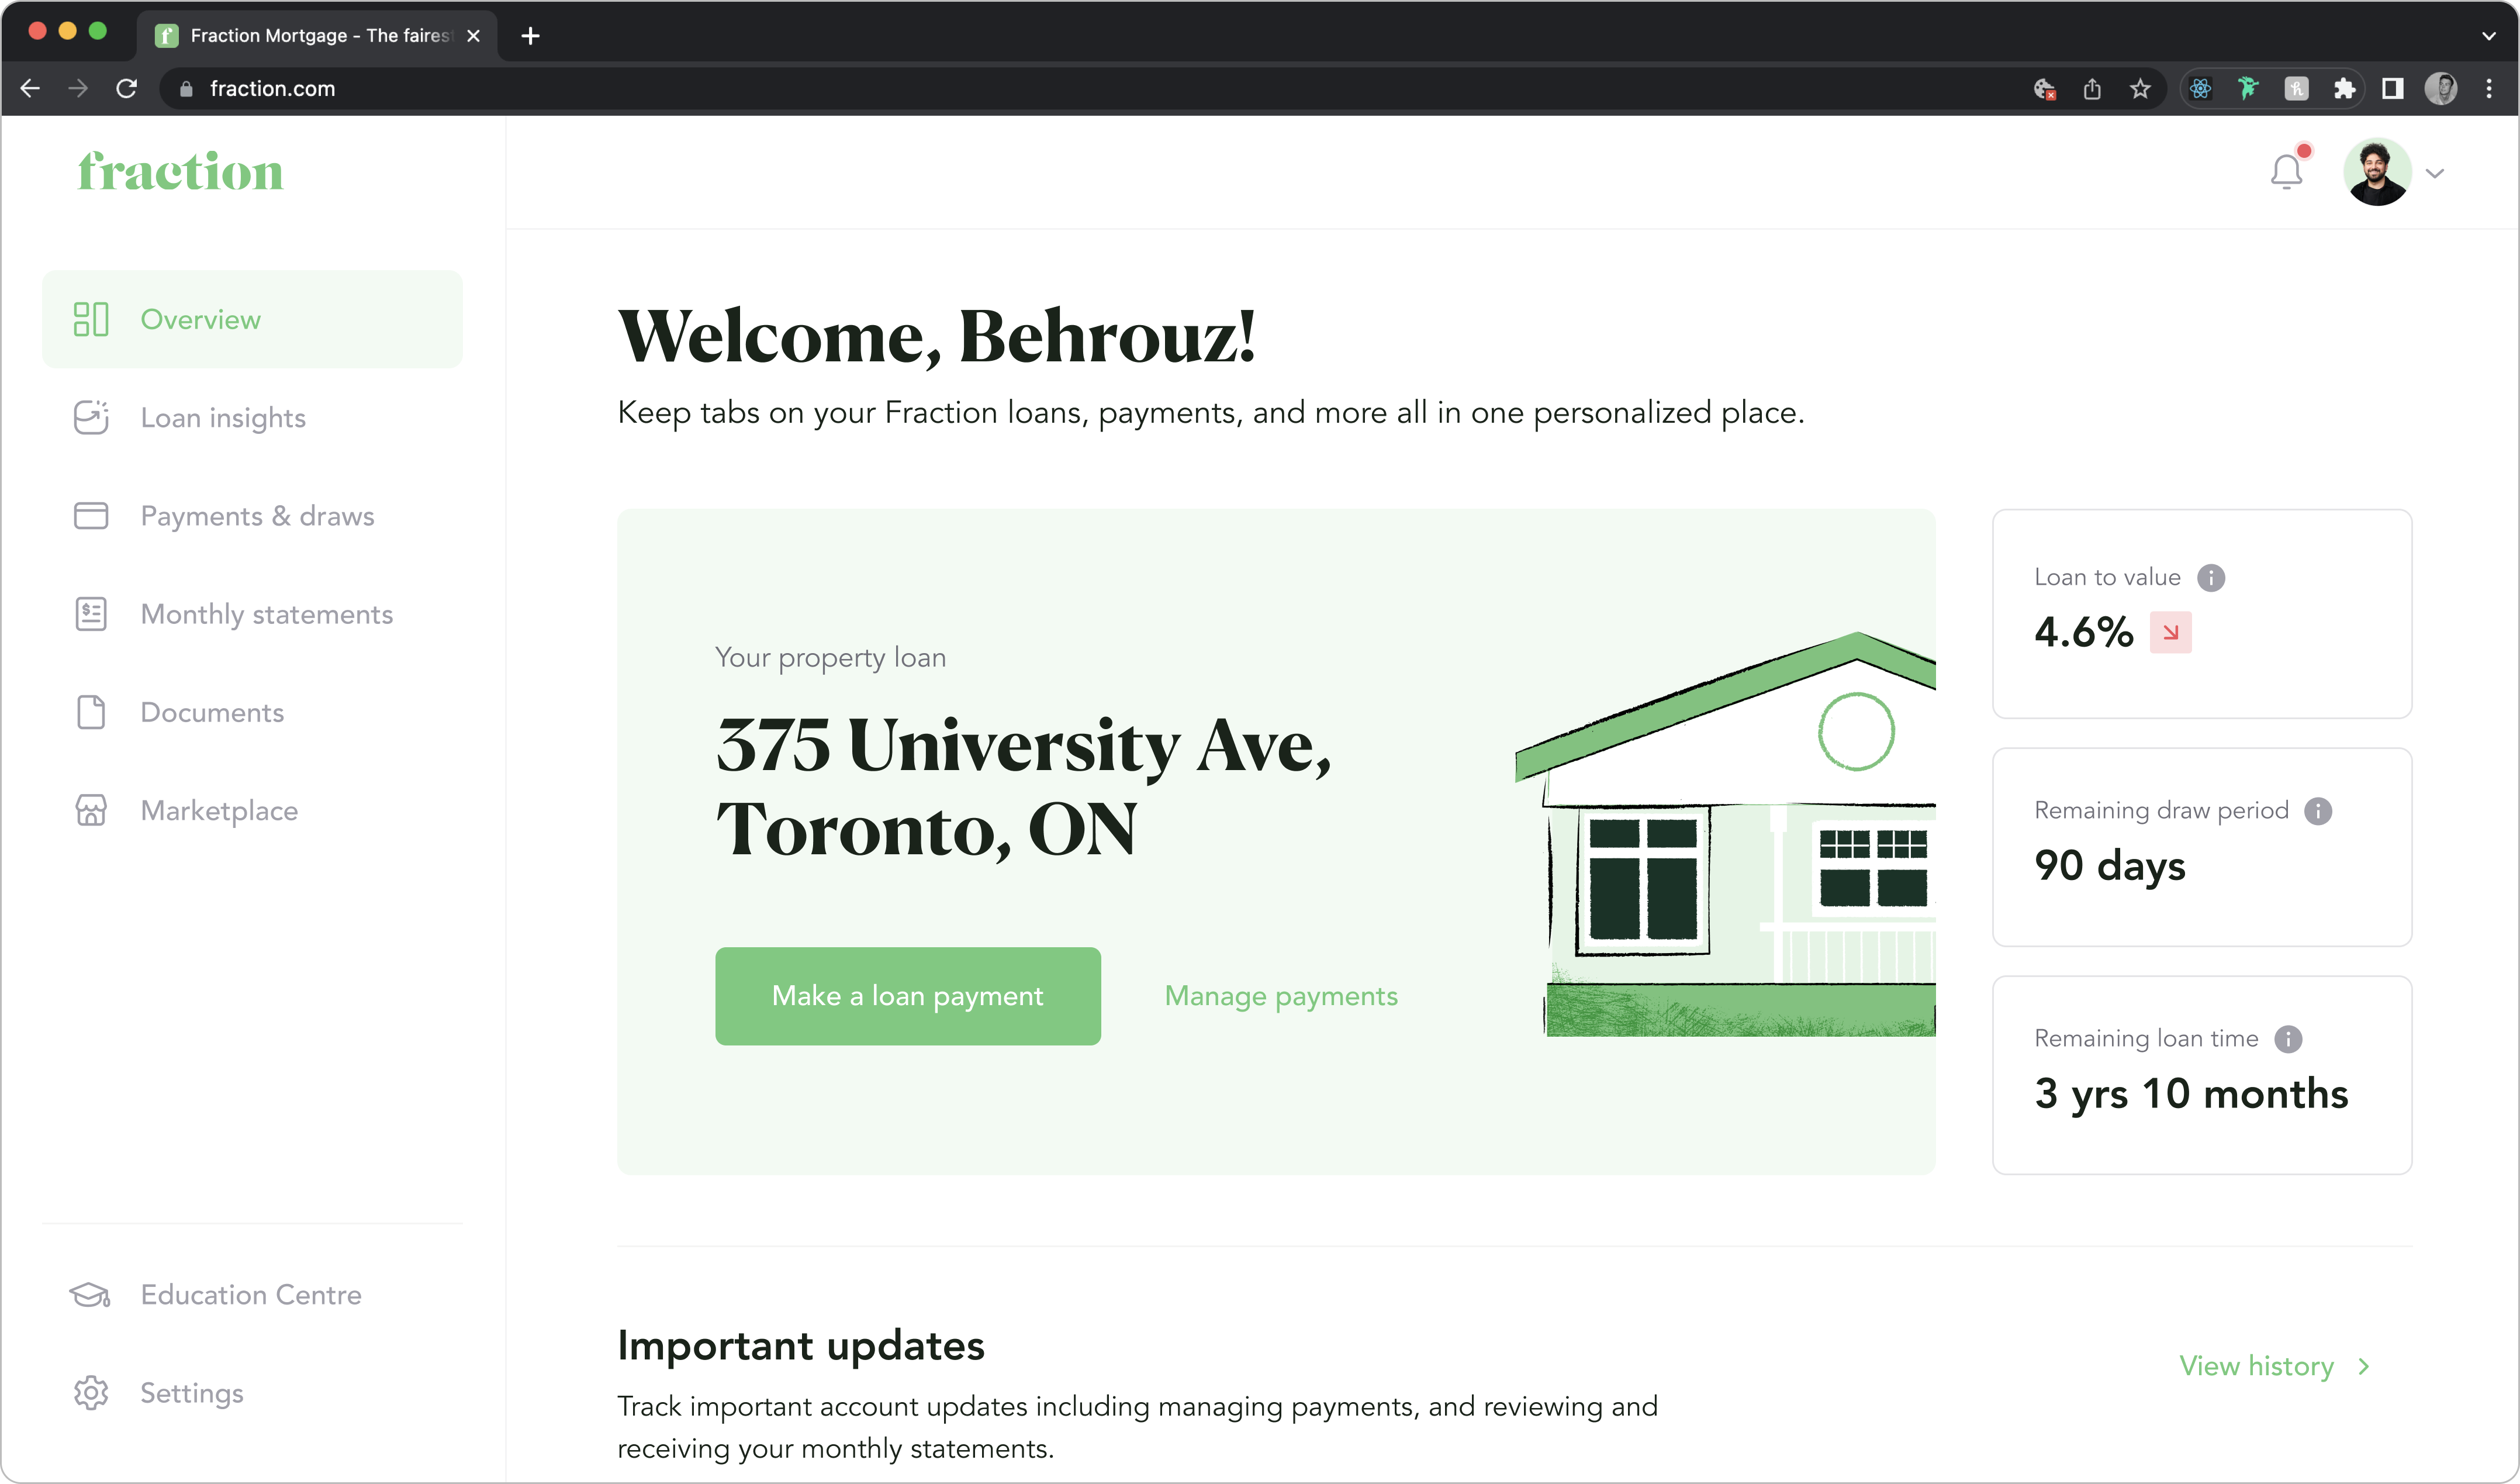
Task: Click the View history chevron arrow
Action: (x=2364, y=1367)
